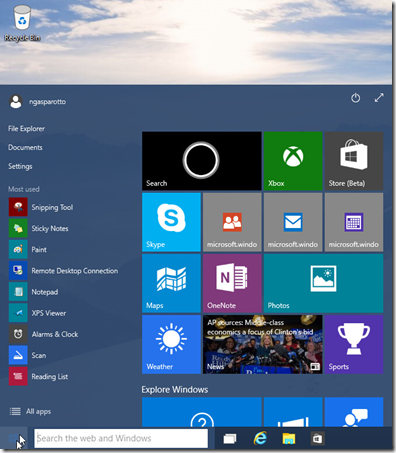Open the Store (Beta) tile
The height and width of the screenshot is (453, 396).
[354, 161]
